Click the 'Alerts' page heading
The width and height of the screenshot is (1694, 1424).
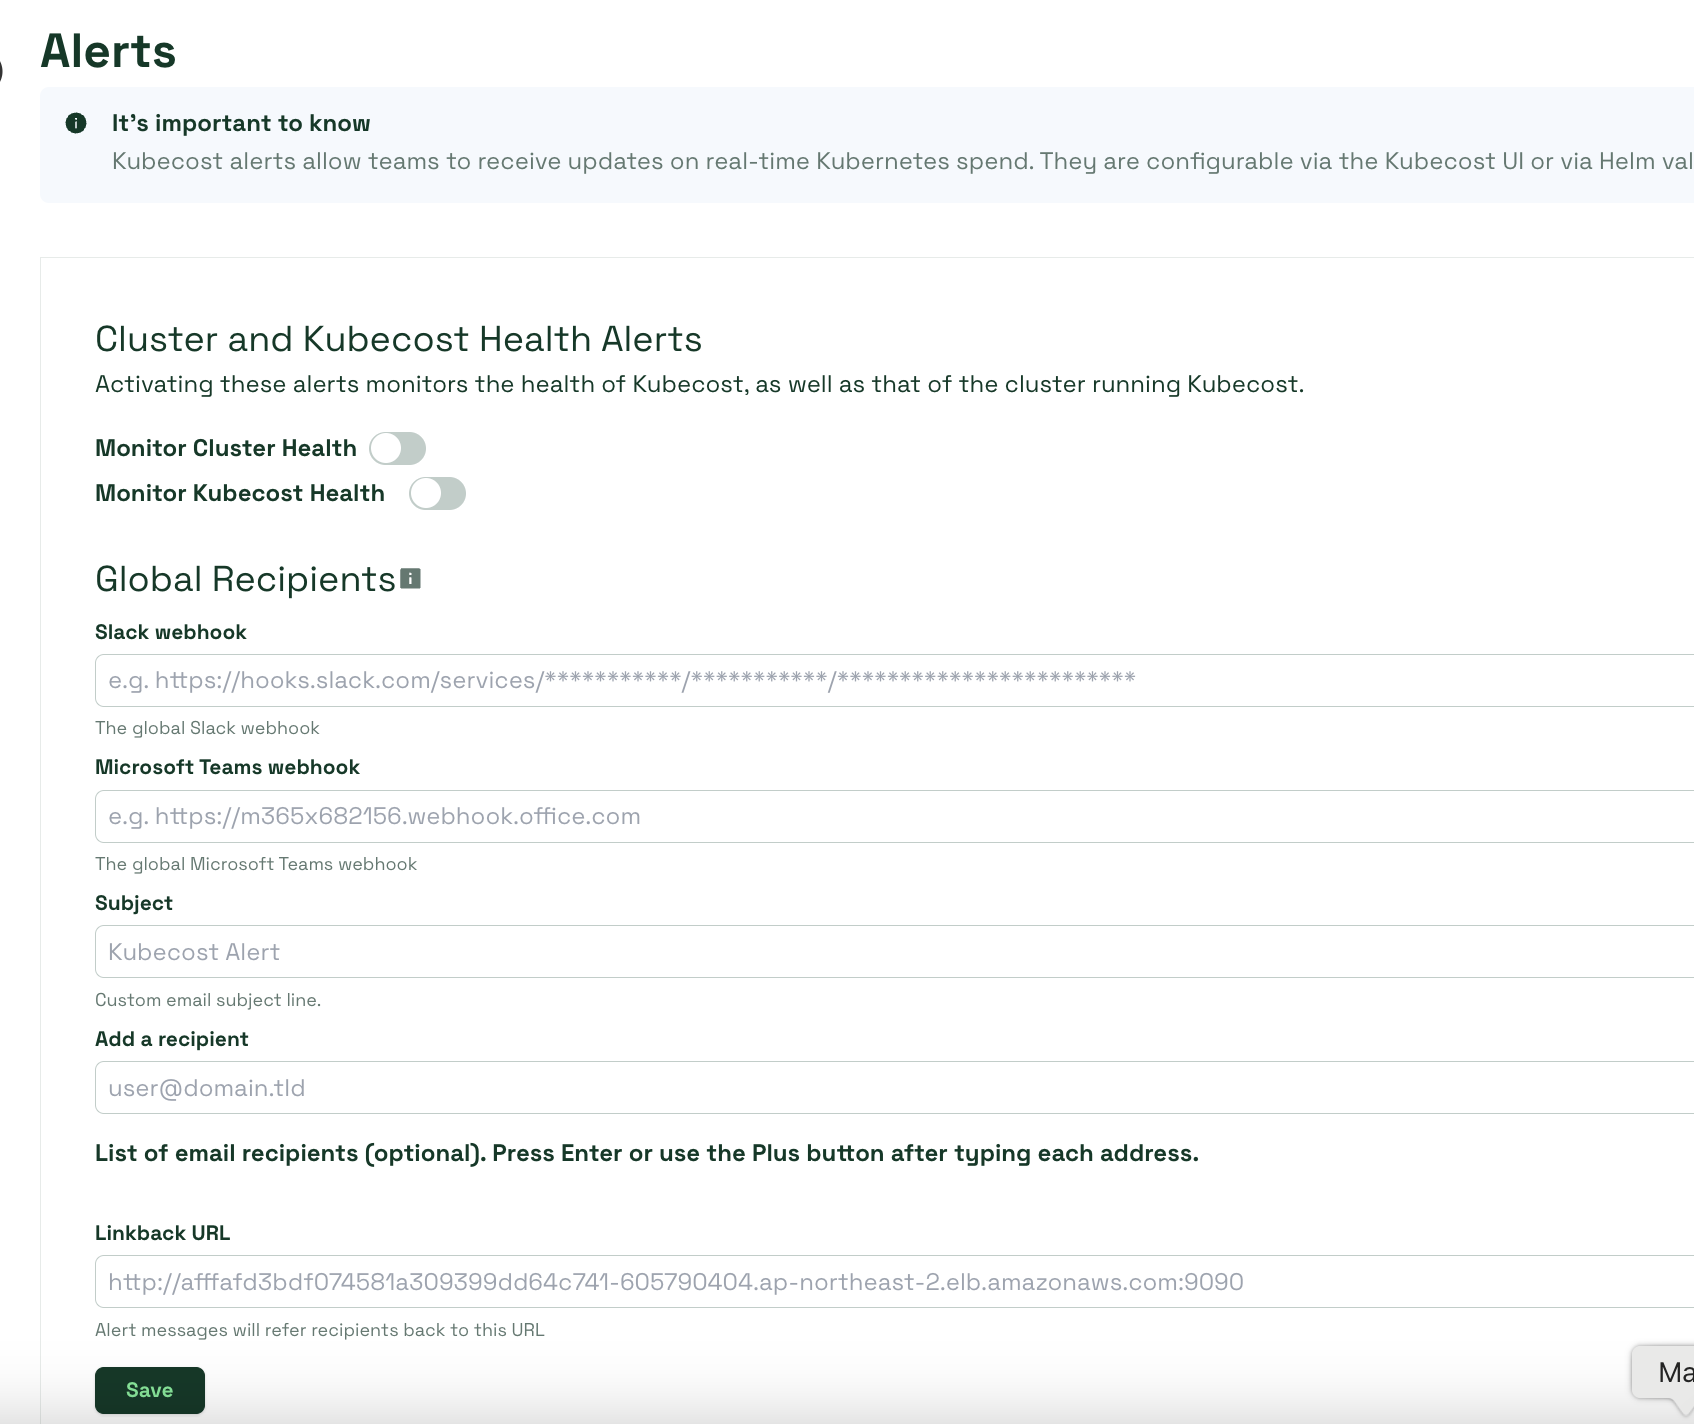tap(108, 51)
